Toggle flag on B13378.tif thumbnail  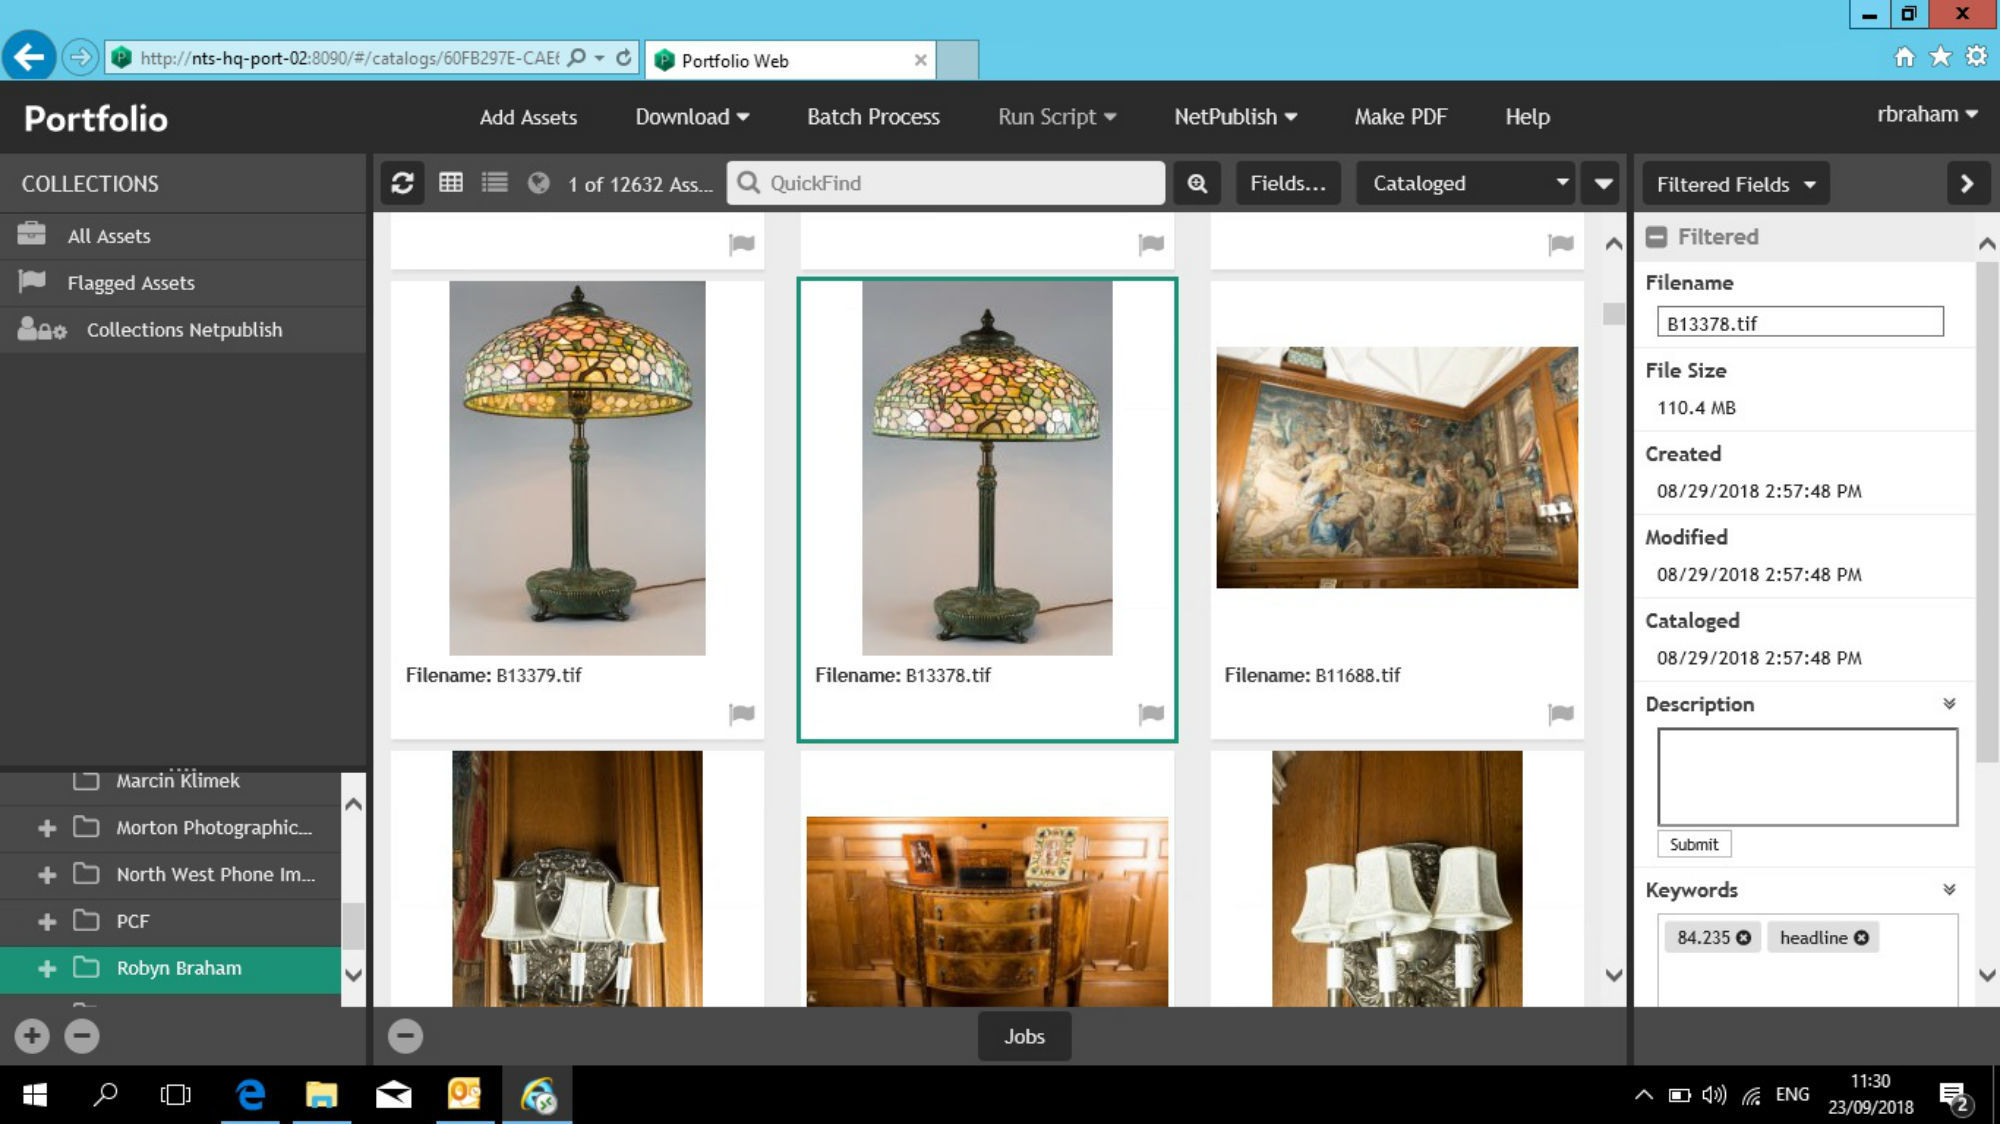pos(1151,714)
